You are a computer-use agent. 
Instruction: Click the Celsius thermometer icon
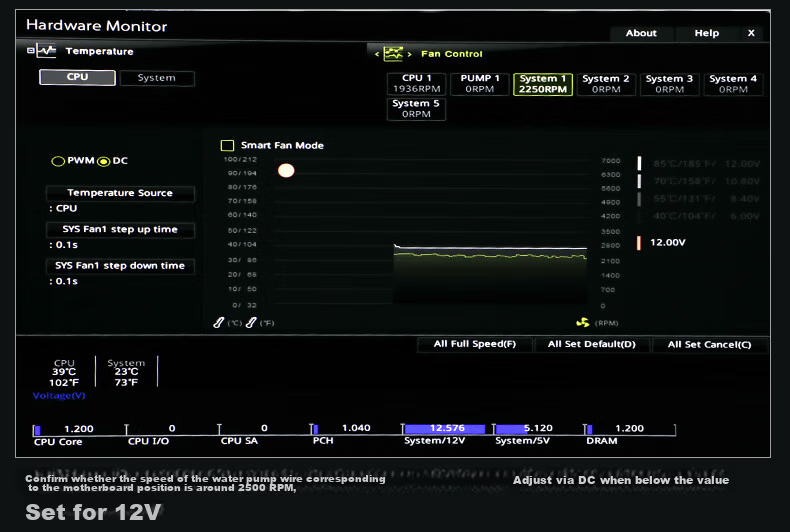point(219,322)
